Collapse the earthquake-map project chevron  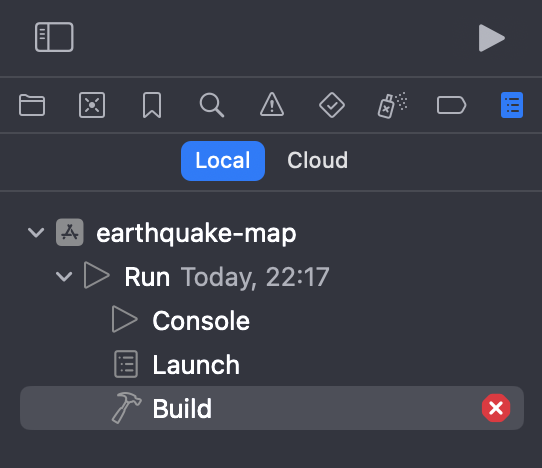[36, 233]
